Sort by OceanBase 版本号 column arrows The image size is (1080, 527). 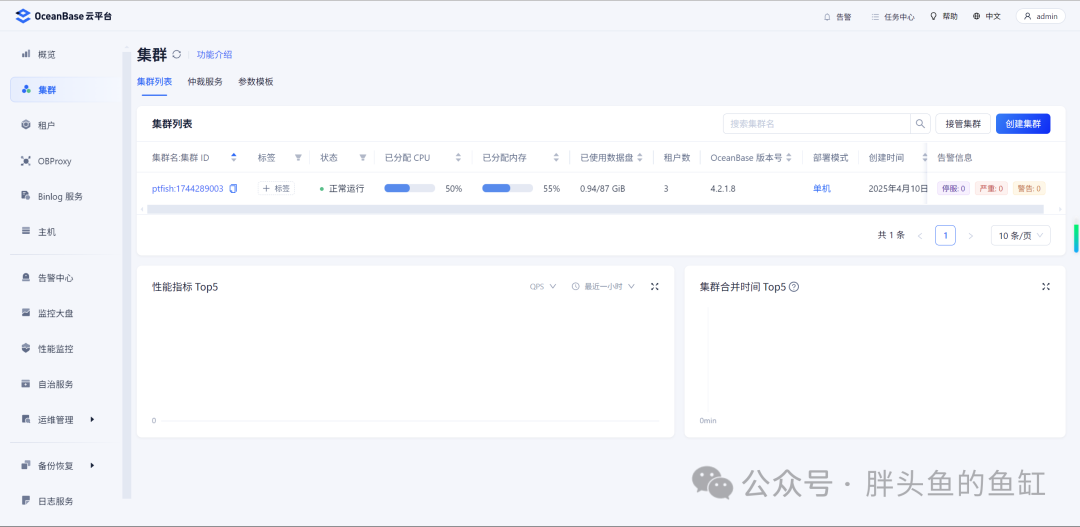coord(789,158)
